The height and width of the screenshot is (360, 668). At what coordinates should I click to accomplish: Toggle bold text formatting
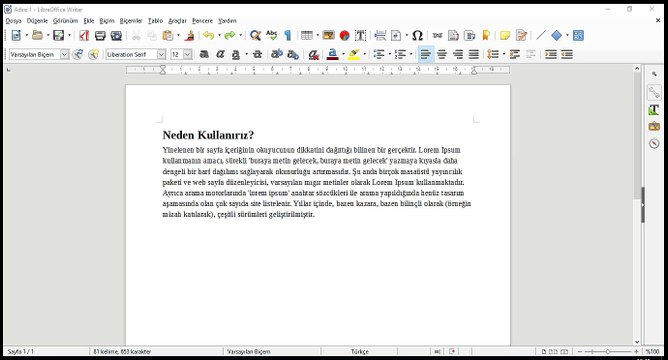tap(204, 55)
